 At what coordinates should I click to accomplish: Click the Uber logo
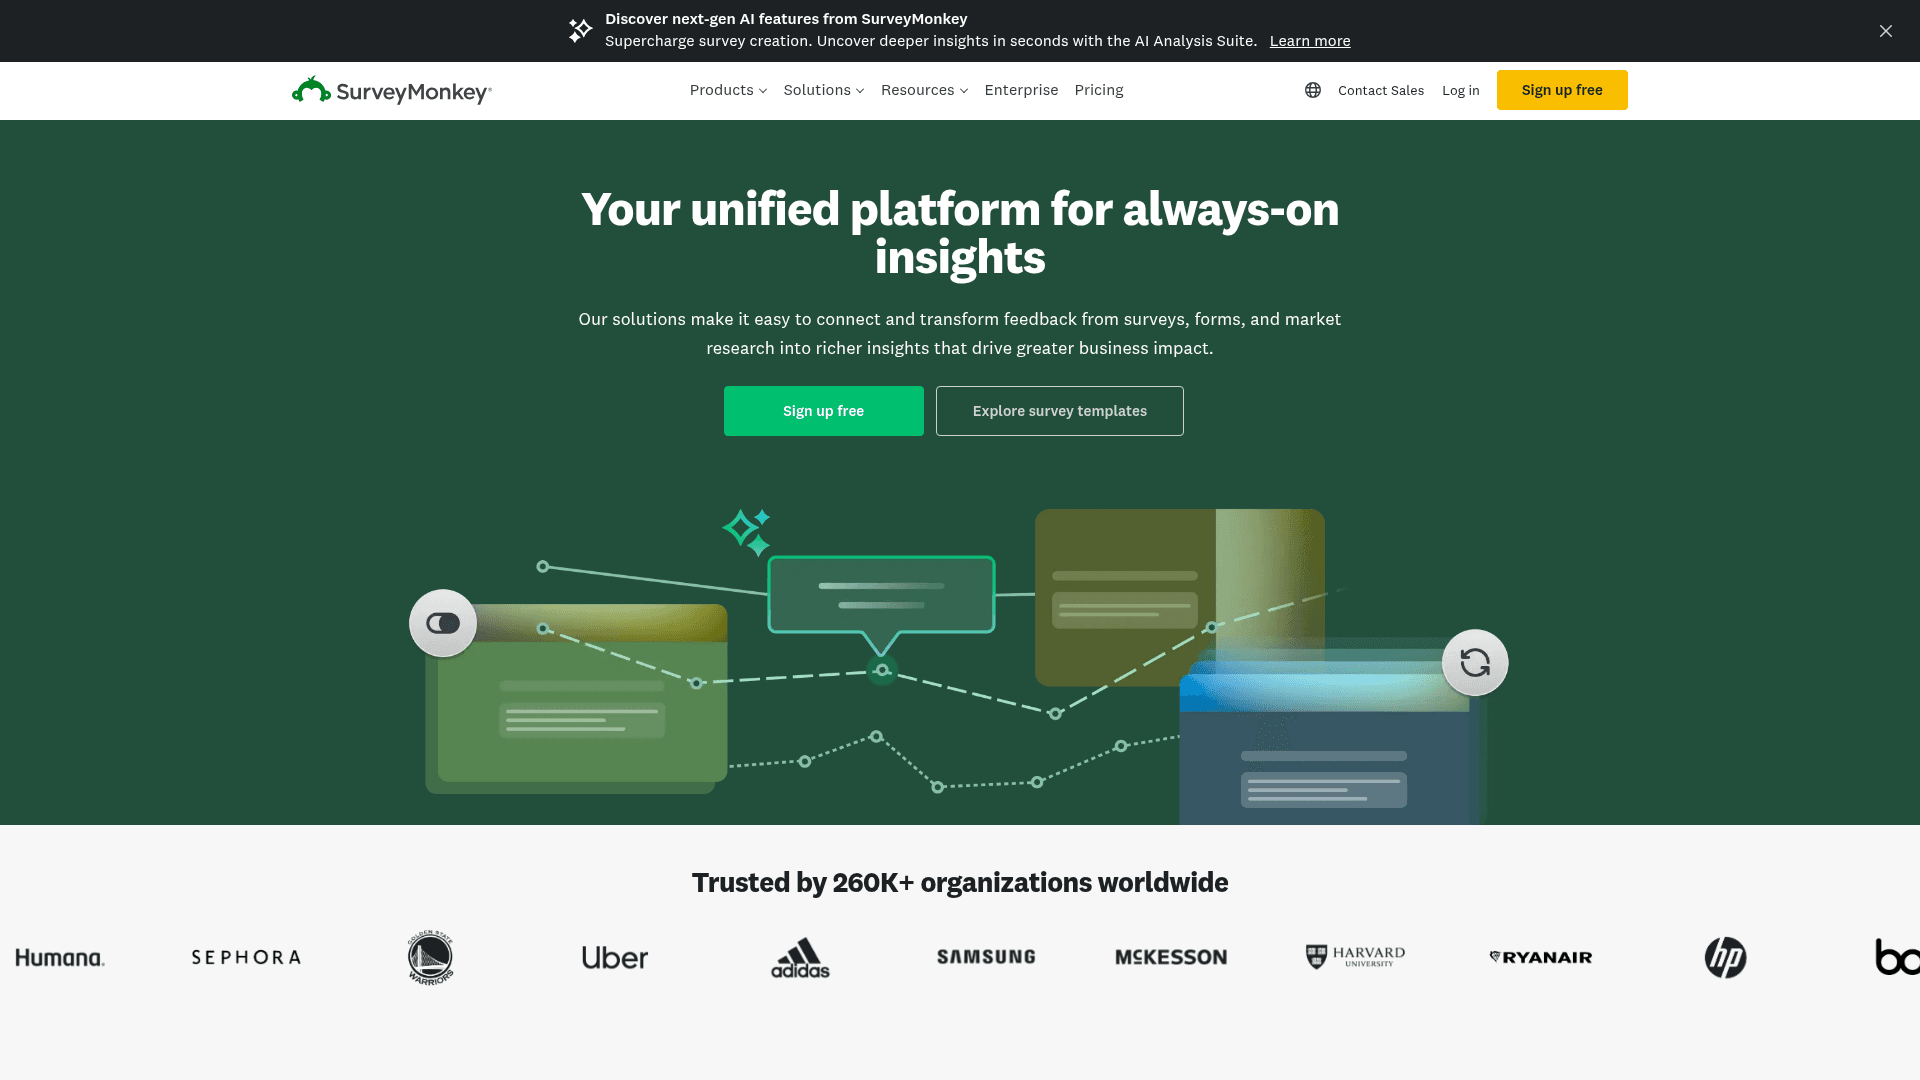click(615, 957)
